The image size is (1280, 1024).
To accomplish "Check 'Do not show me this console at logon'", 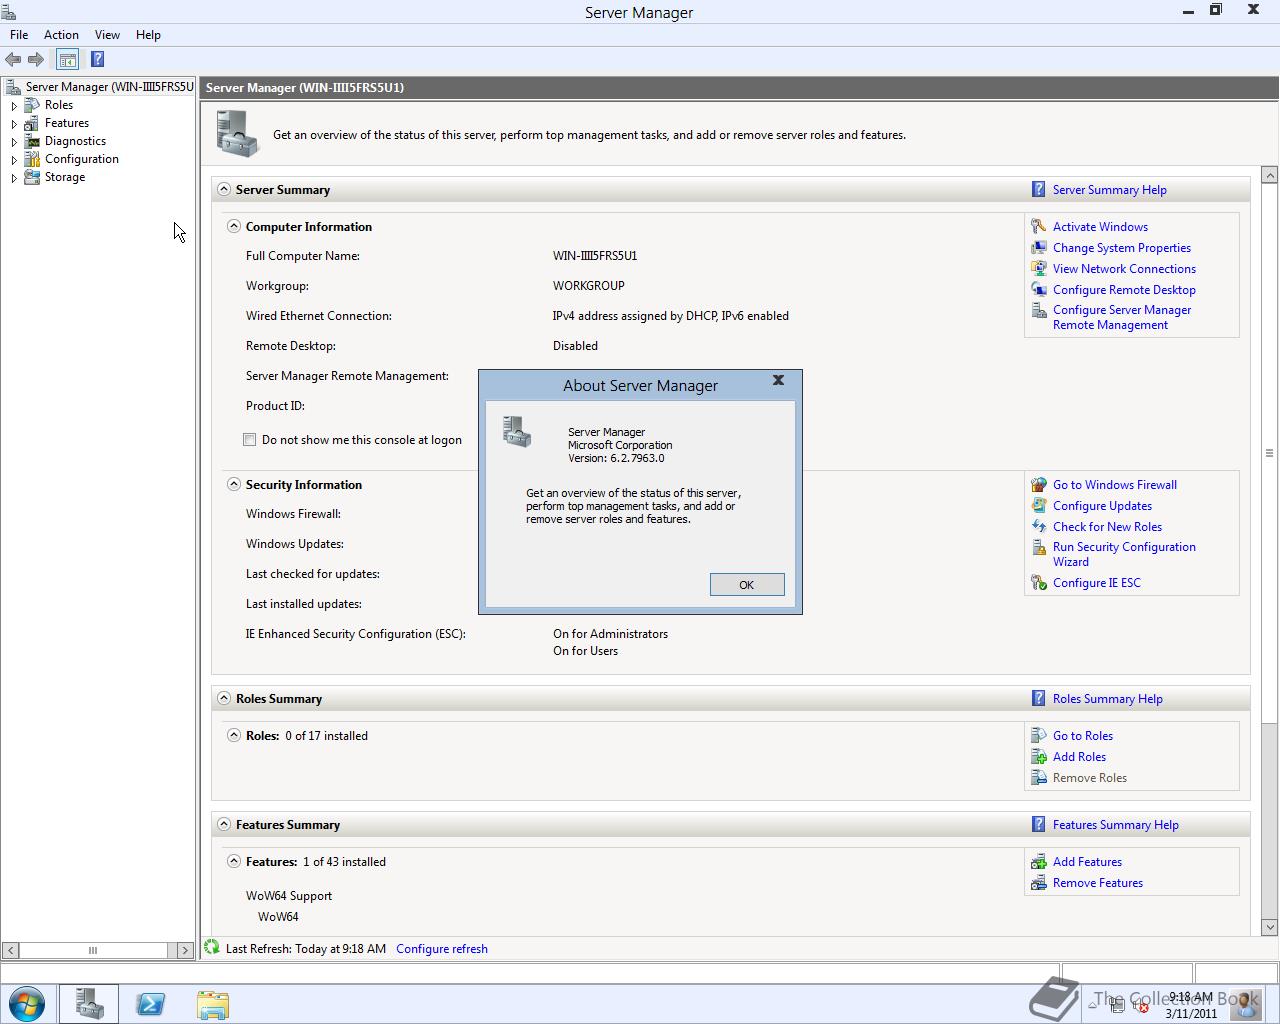I will [x=250, y=440].
